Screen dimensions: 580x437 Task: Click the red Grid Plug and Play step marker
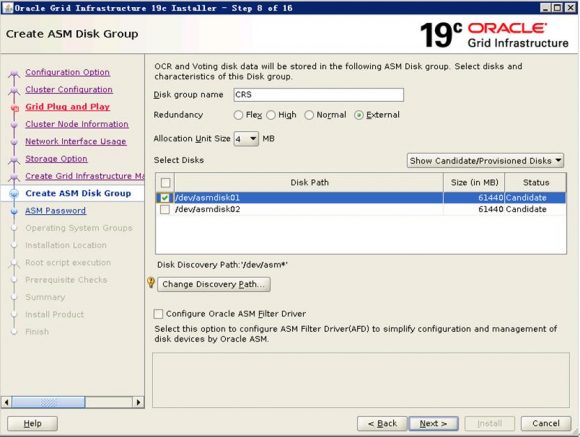pos(14,108)
